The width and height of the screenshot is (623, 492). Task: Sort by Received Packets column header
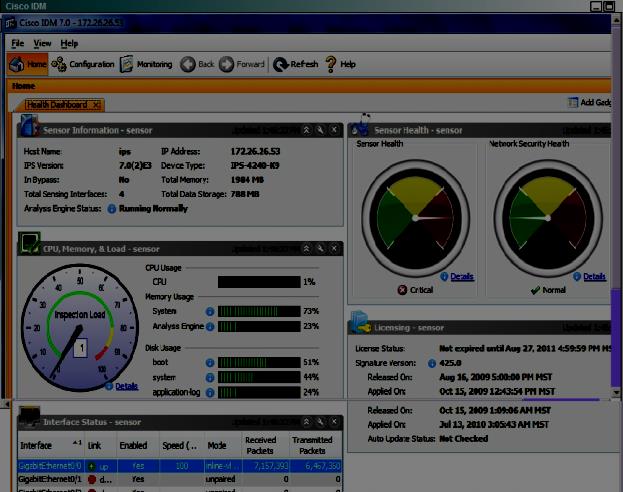pos(265,446)
